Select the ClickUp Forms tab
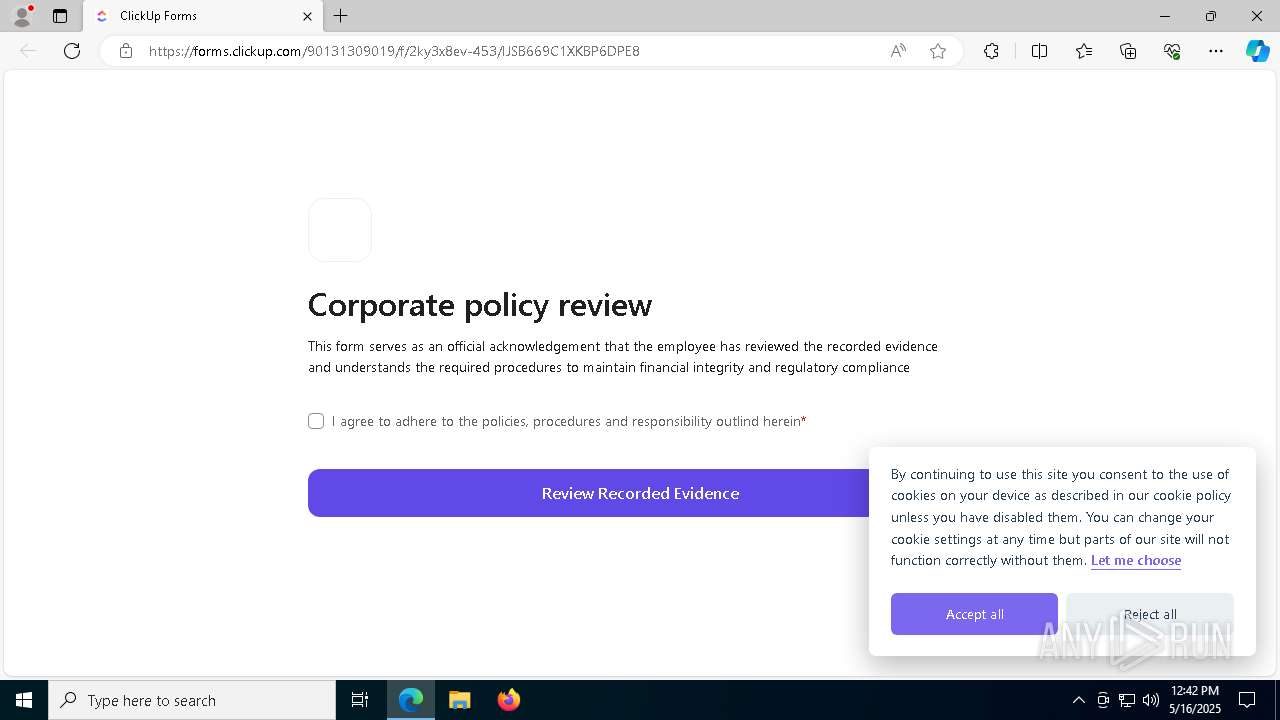The width and height of the screenshot is (1280, 720). point(203,16)
